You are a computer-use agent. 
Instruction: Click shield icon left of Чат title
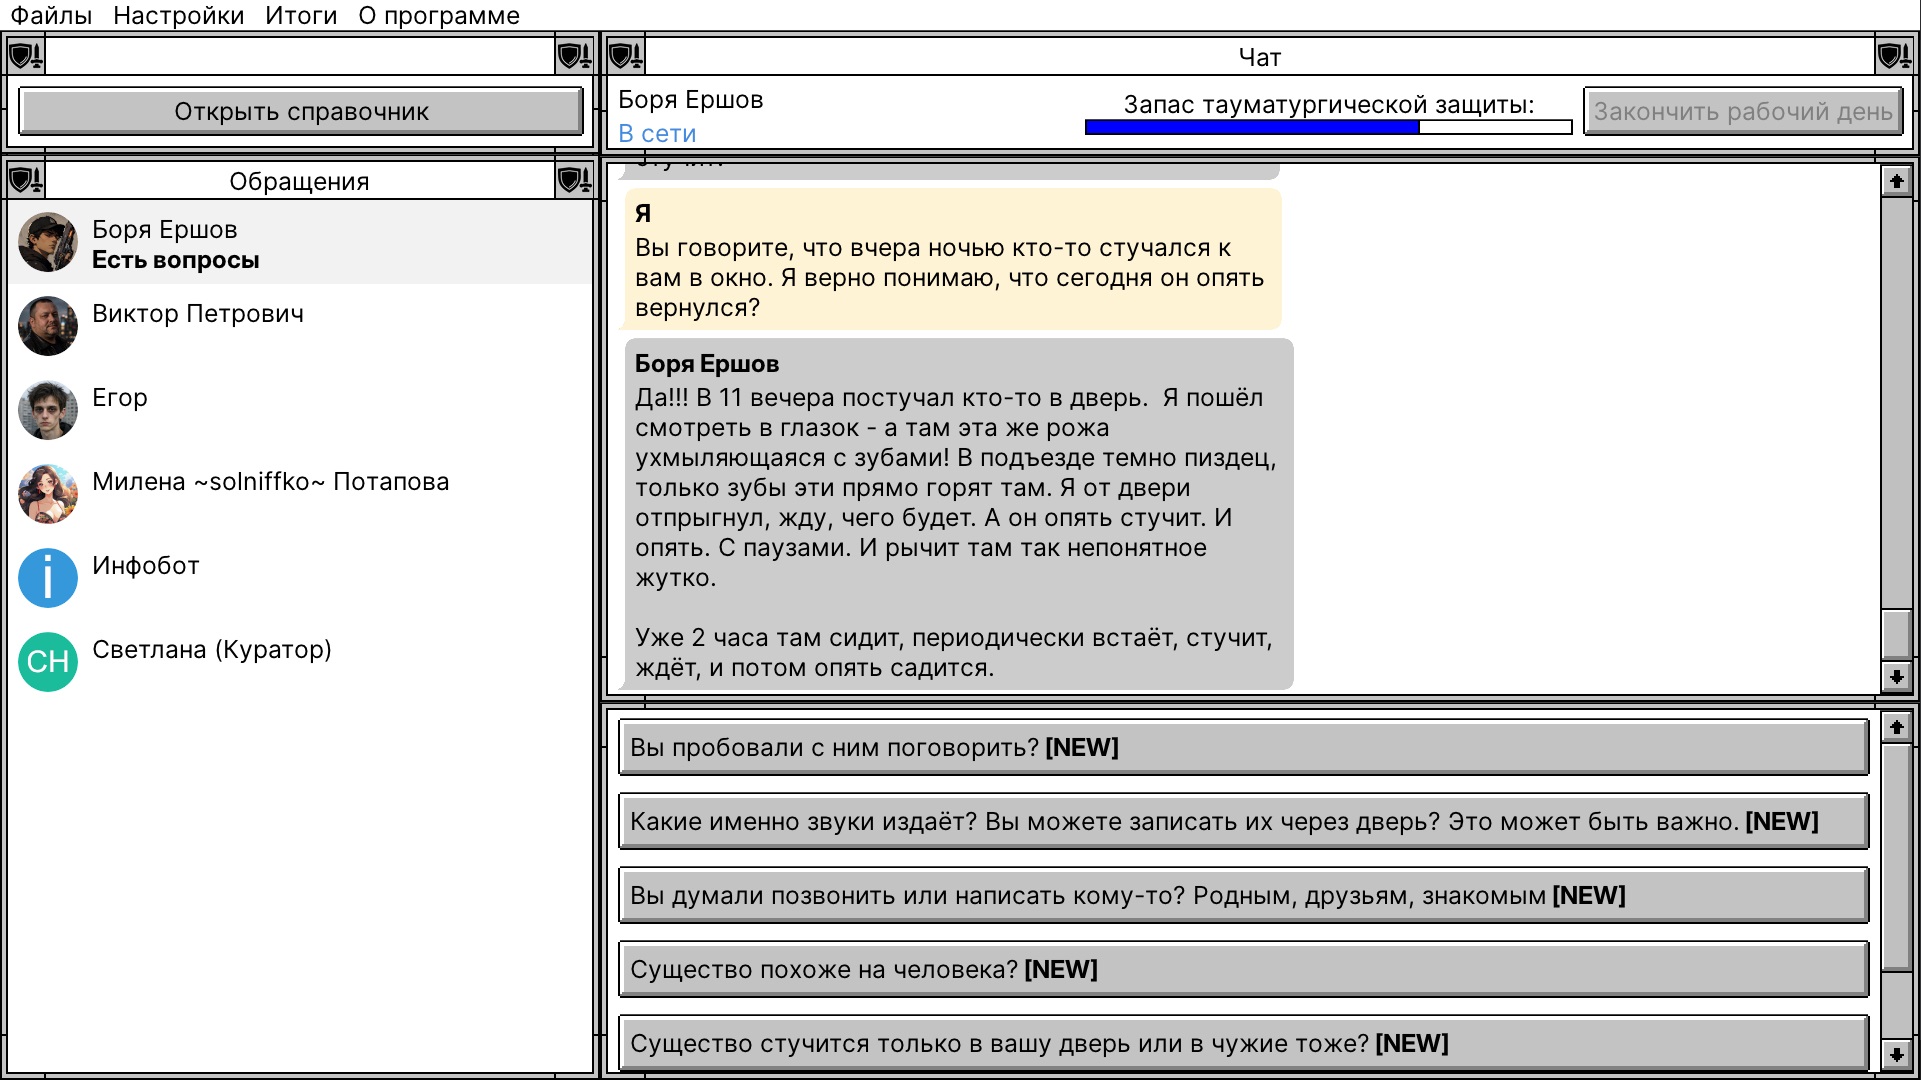click(626, 56)
